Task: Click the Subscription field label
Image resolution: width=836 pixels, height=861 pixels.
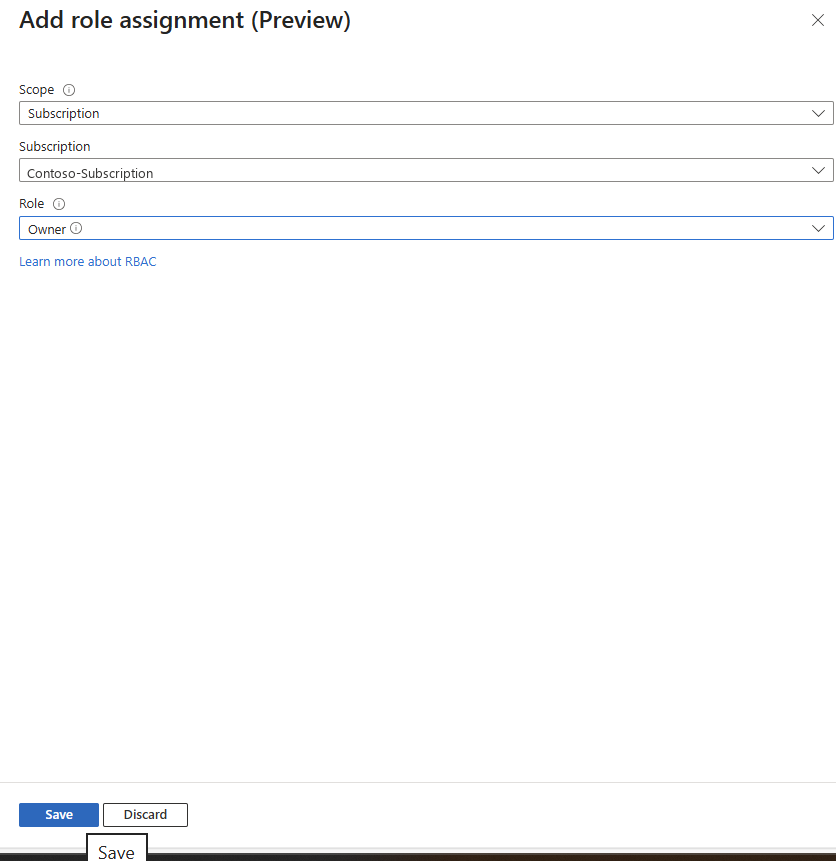Action: click(54, 147)
